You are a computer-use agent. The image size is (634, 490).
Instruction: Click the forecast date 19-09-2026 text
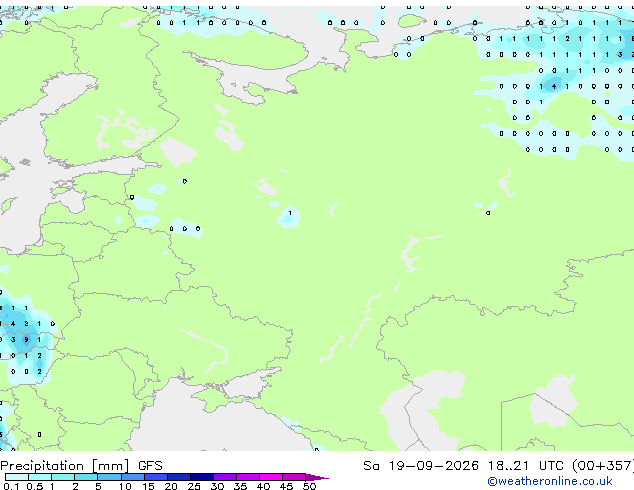point(434,466)
